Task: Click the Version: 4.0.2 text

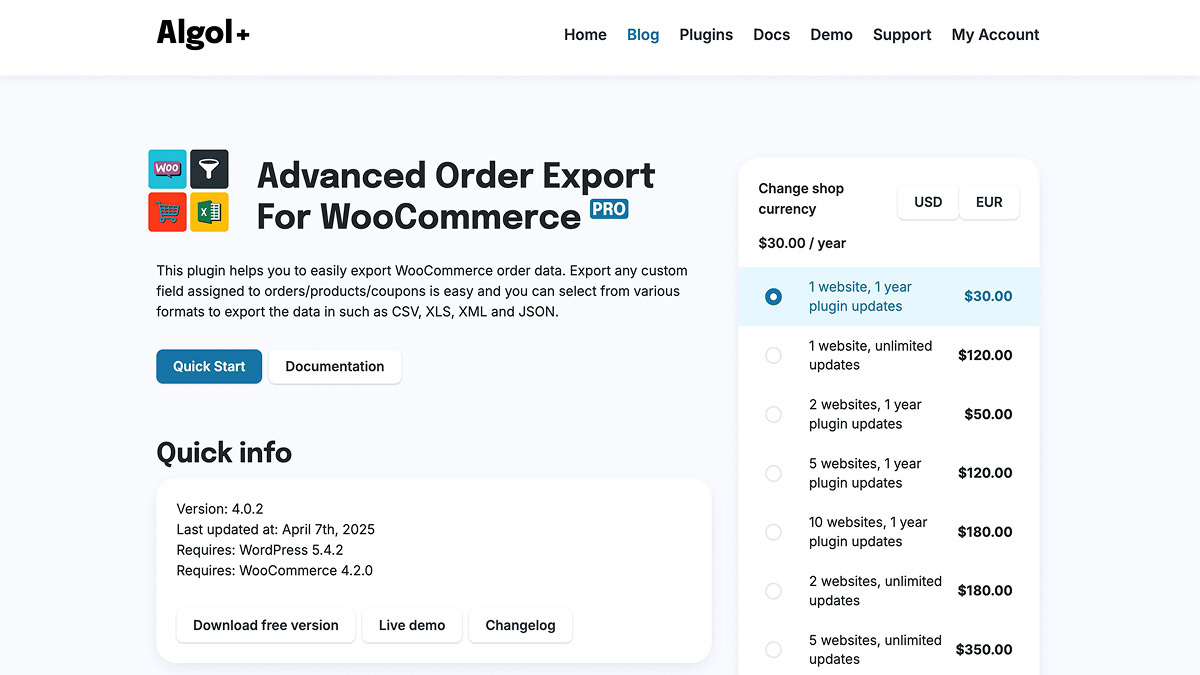Action: point(220,509)
